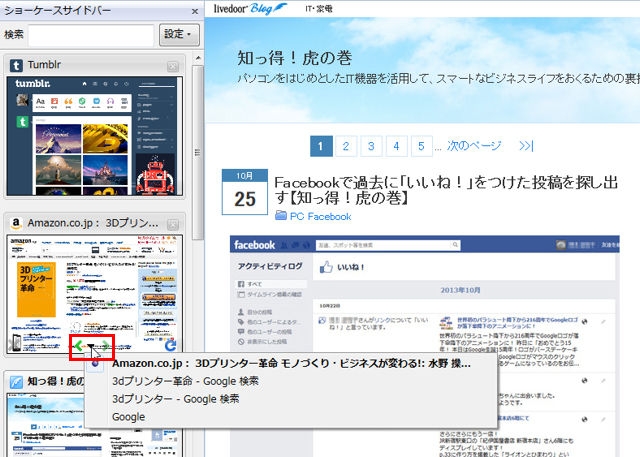Click the Facebook search box in article image
The width and height of the screenshot is (640, 457).
click(x=388, y=245)
